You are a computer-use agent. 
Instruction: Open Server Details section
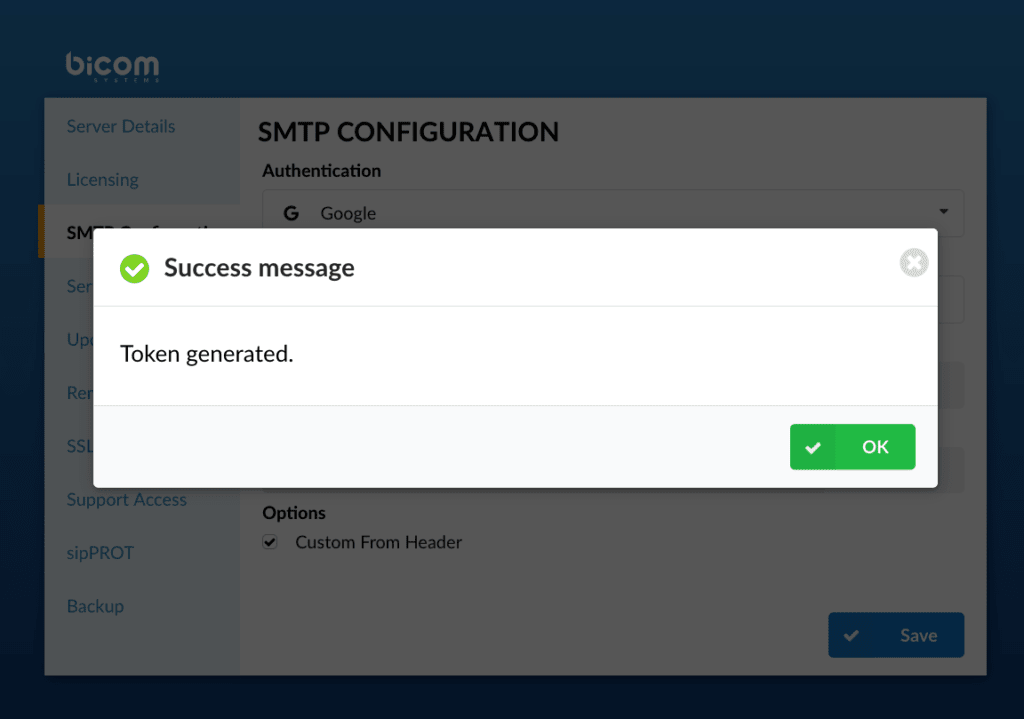121,126
